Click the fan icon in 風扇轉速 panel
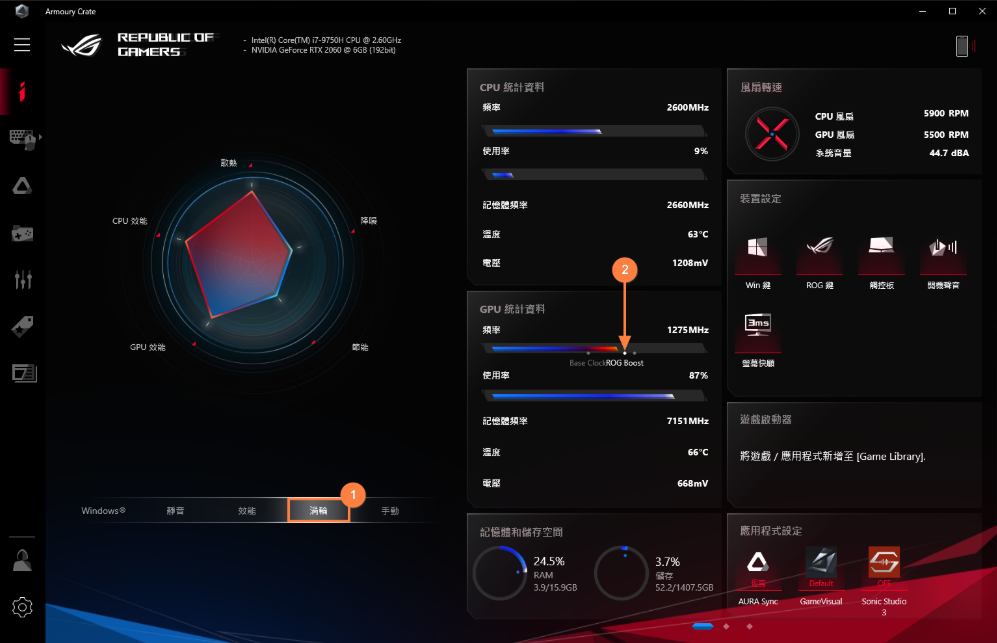 coord(771,134)
